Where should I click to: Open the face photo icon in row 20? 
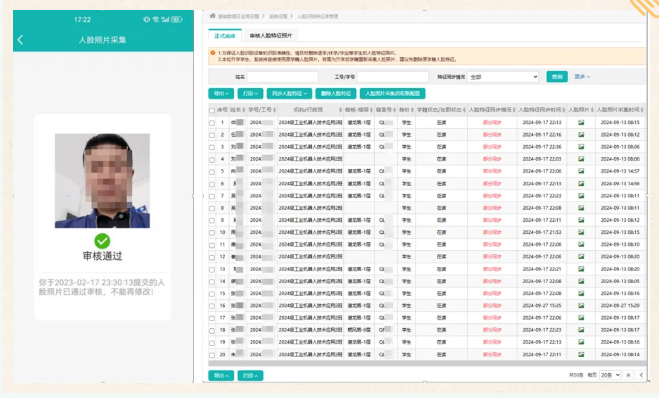click(581, 354)
